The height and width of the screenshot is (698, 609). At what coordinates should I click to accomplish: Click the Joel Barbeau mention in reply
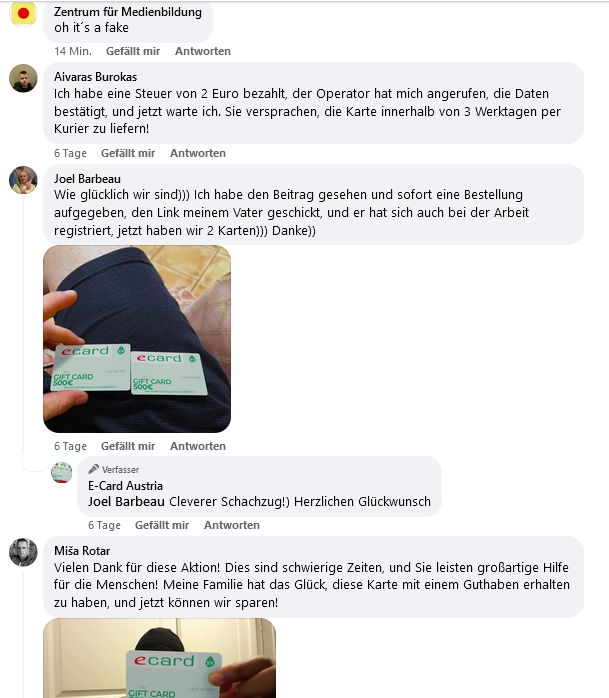[x=126, y=502]
